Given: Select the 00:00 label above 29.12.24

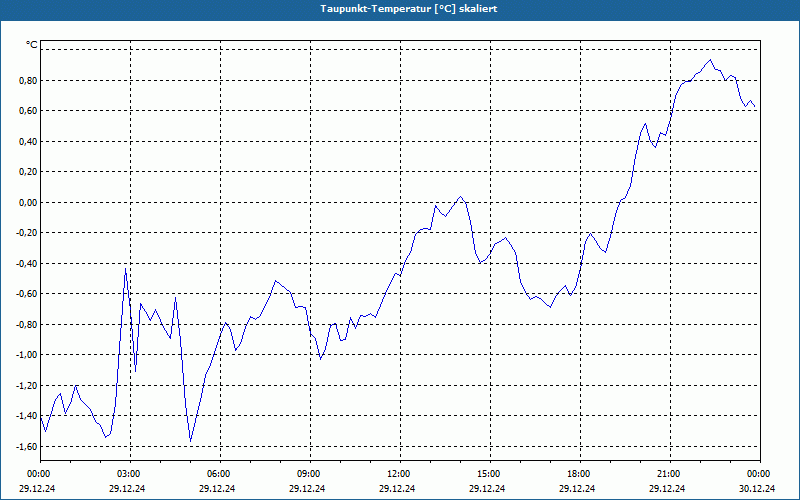Looking at the screenshot, I should pos(41,474).
